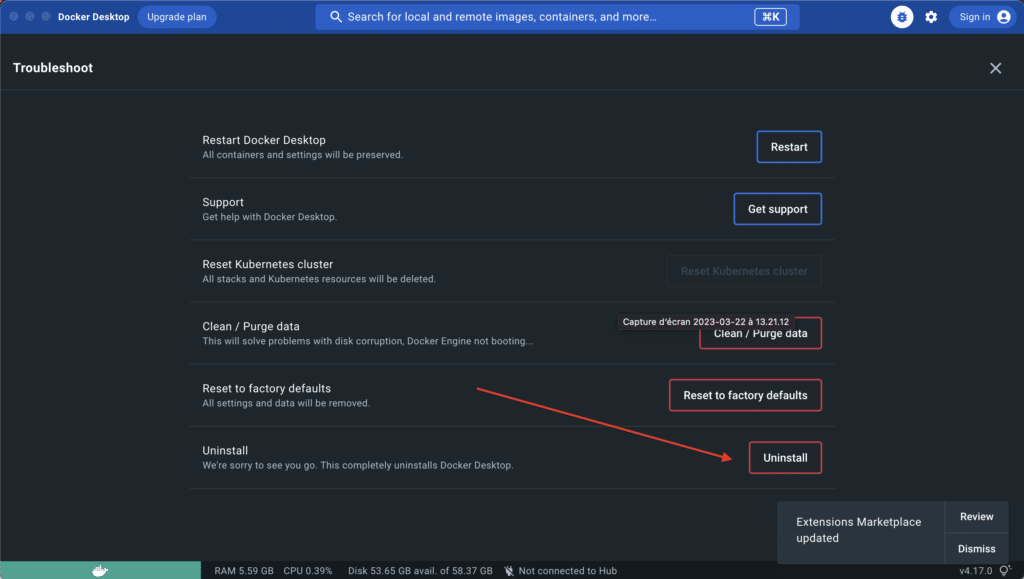The width and height of the screenshot is (1024, 579).
Task: Click the RAM 5.59 GB status text
Action: click(244, 571)
